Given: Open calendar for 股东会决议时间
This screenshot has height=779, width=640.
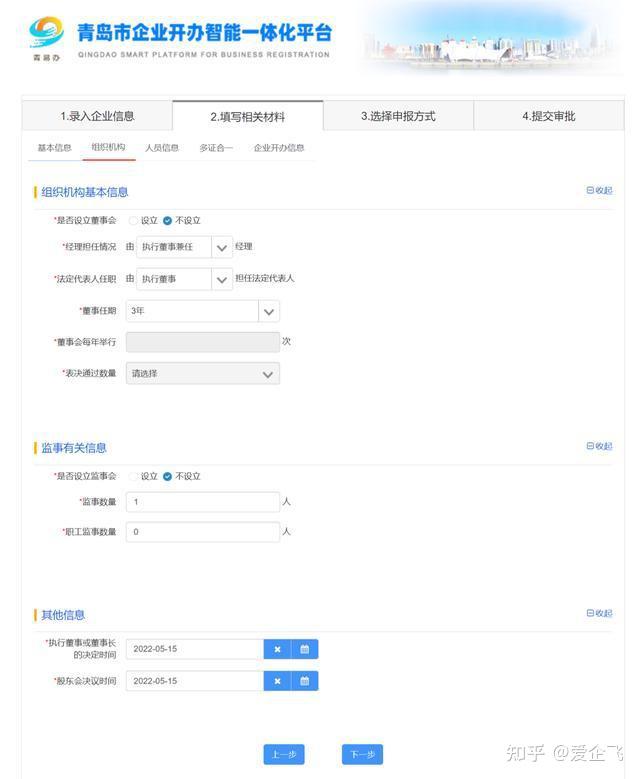Looking at the screenshot, I should 305,681.
